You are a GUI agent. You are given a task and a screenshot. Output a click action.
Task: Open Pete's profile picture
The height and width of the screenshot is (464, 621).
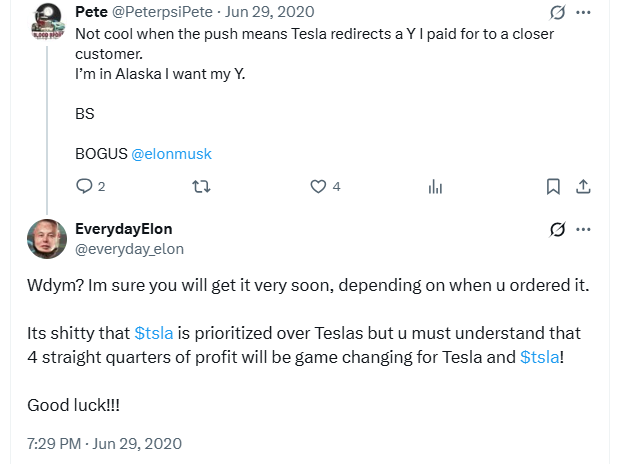click(46, 21)
